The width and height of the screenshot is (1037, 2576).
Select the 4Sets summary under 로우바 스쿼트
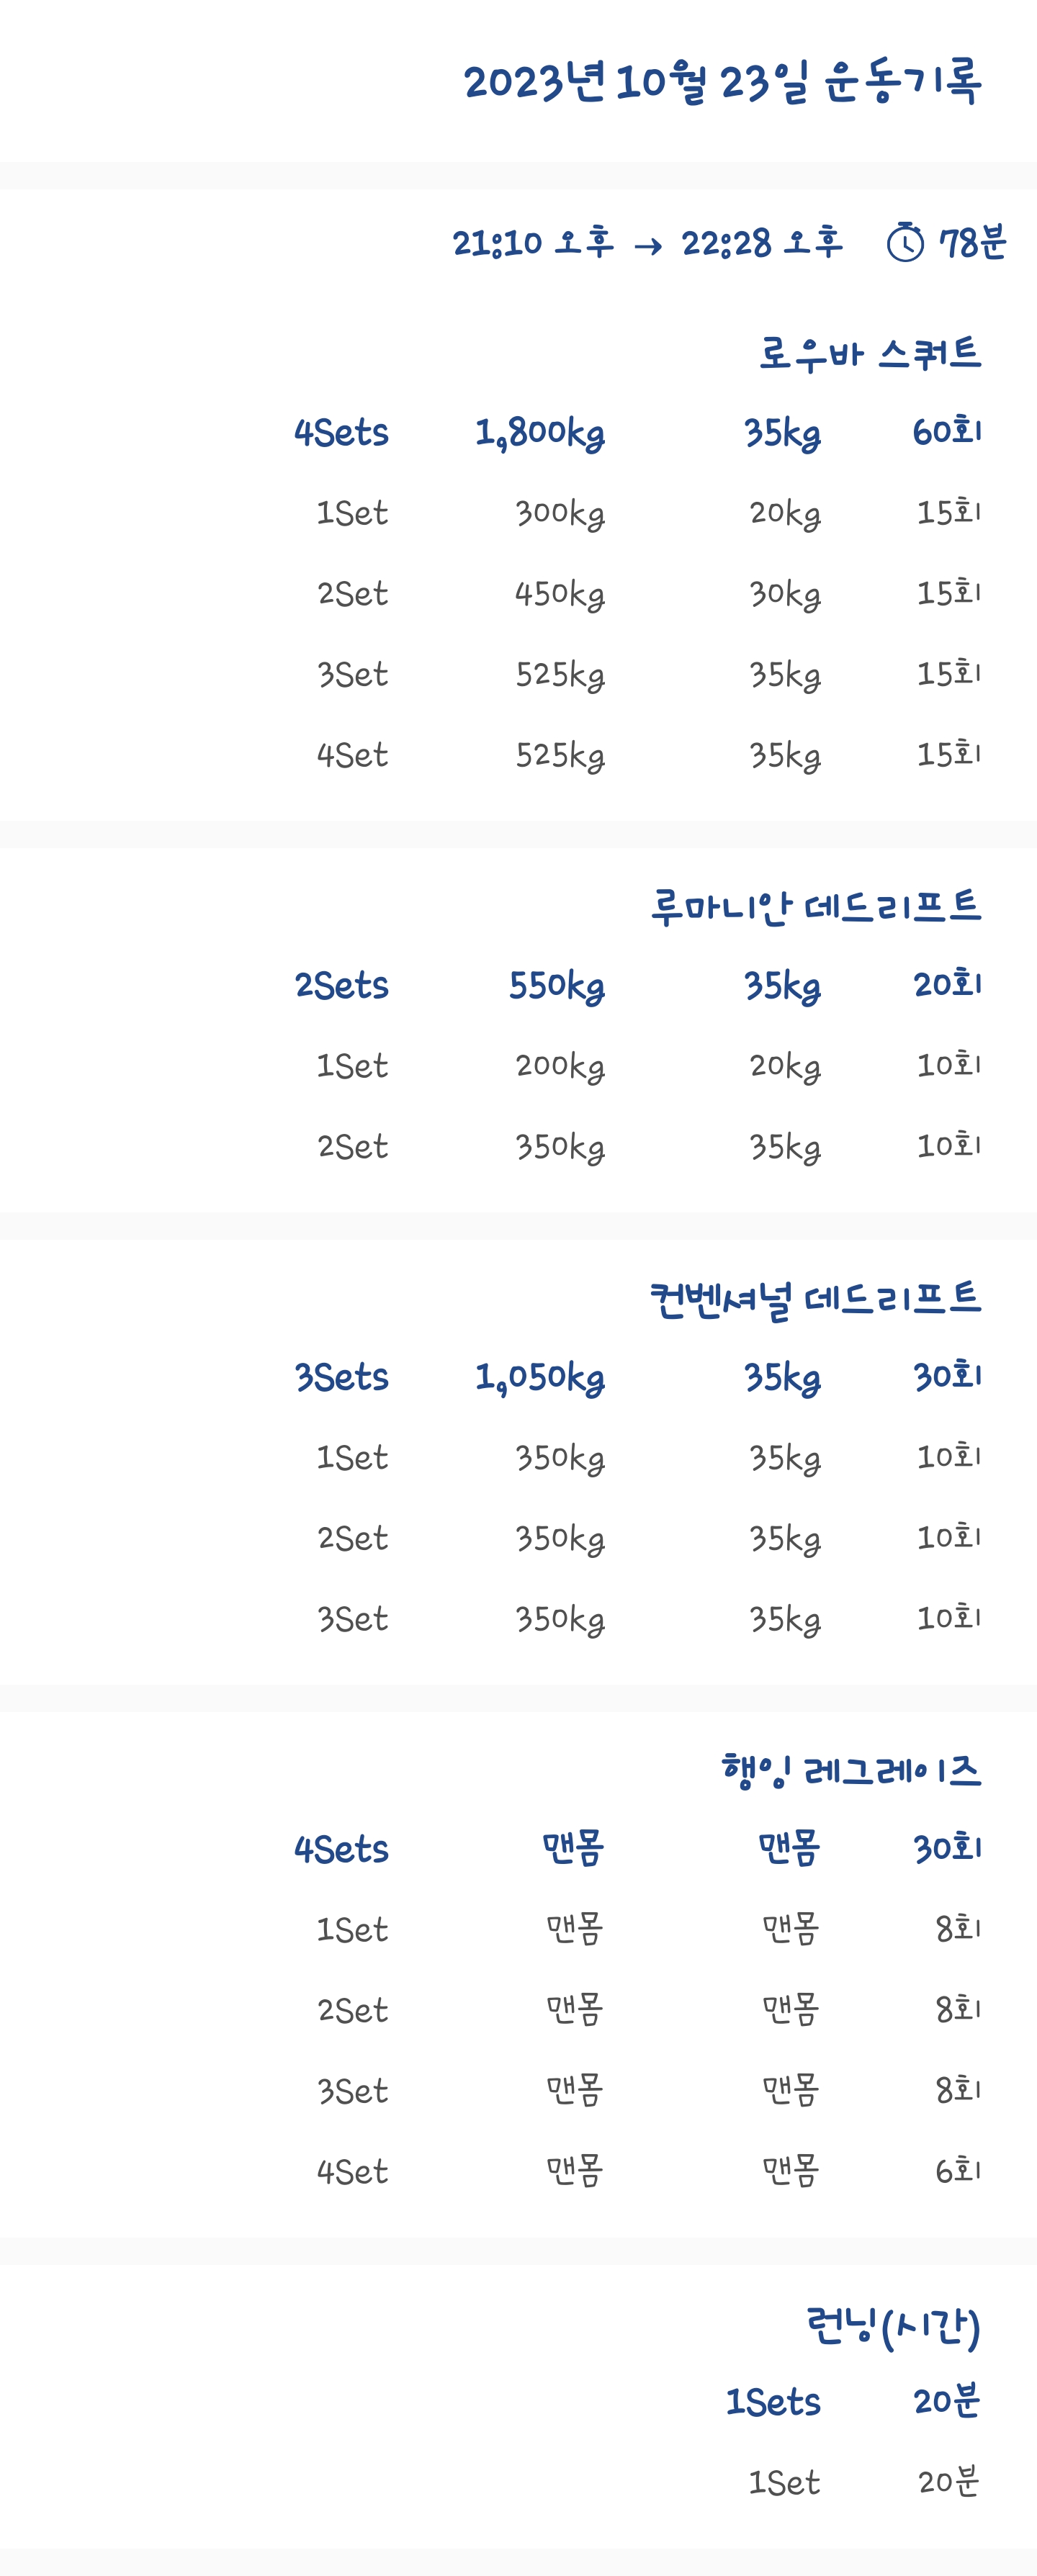pos(341,432)
